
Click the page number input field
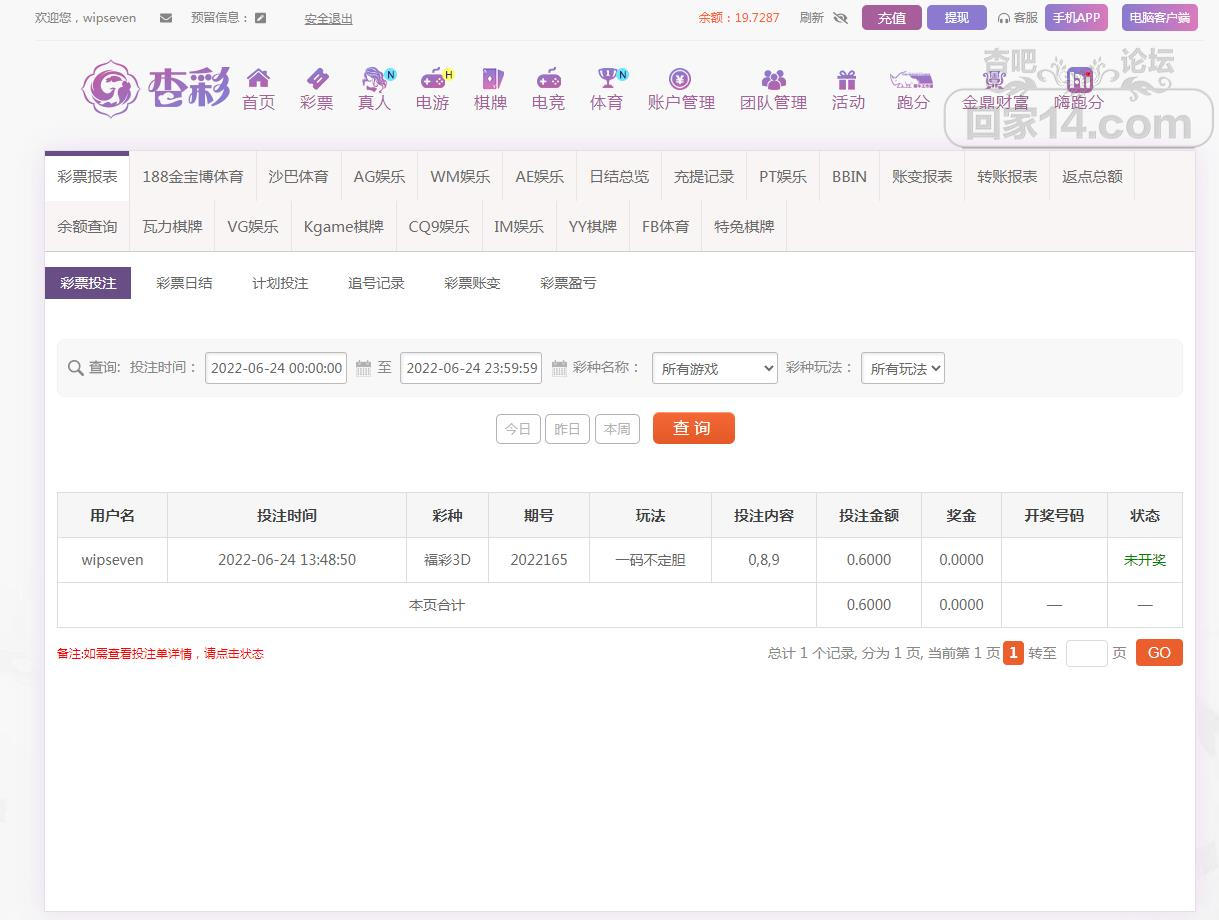coord(1086,653)
